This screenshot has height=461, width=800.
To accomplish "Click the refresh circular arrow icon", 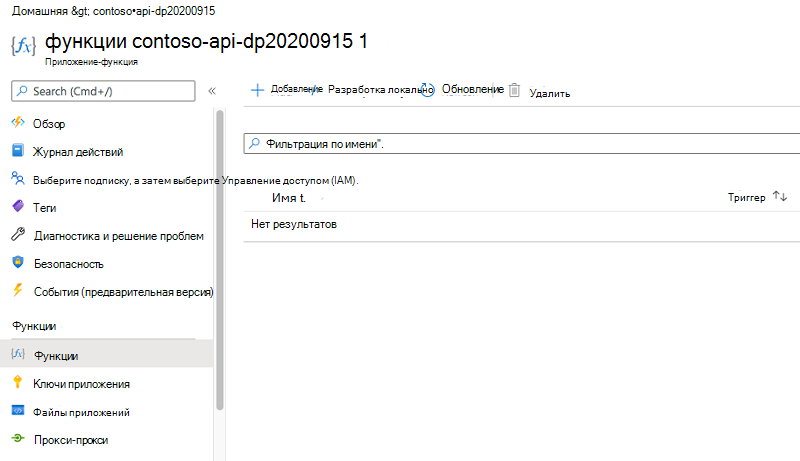I will click(428, 90).
